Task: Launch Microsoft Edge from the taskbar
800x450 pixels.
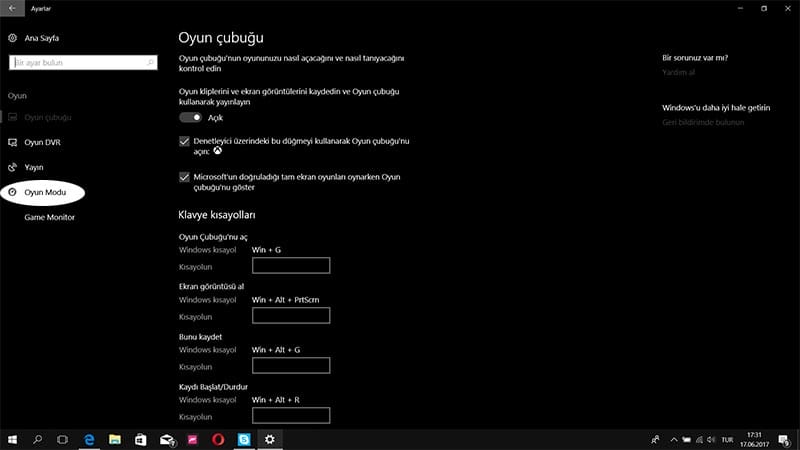Action: (89, 439)
